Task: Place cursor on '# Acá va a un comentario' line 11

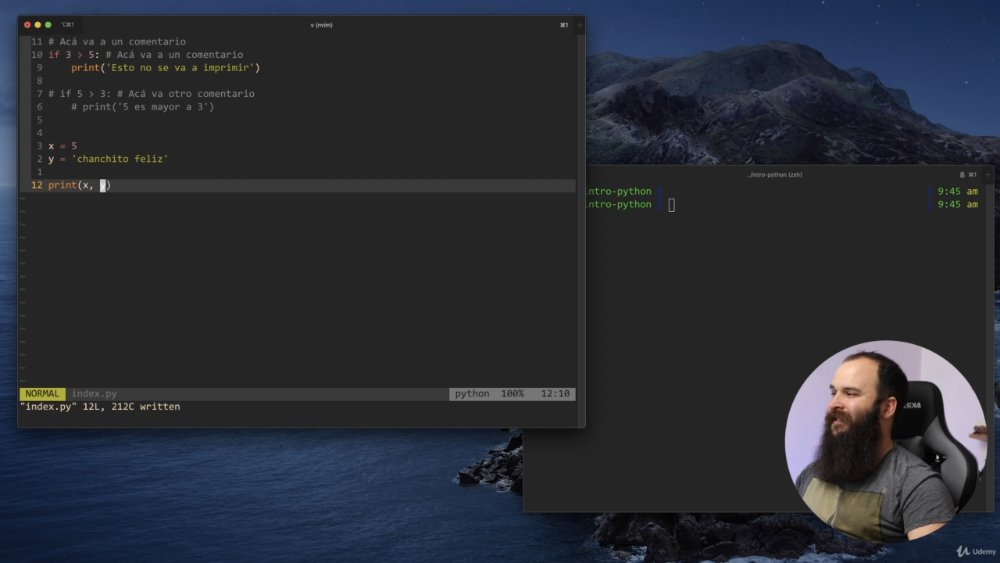Action: [117, 41]
